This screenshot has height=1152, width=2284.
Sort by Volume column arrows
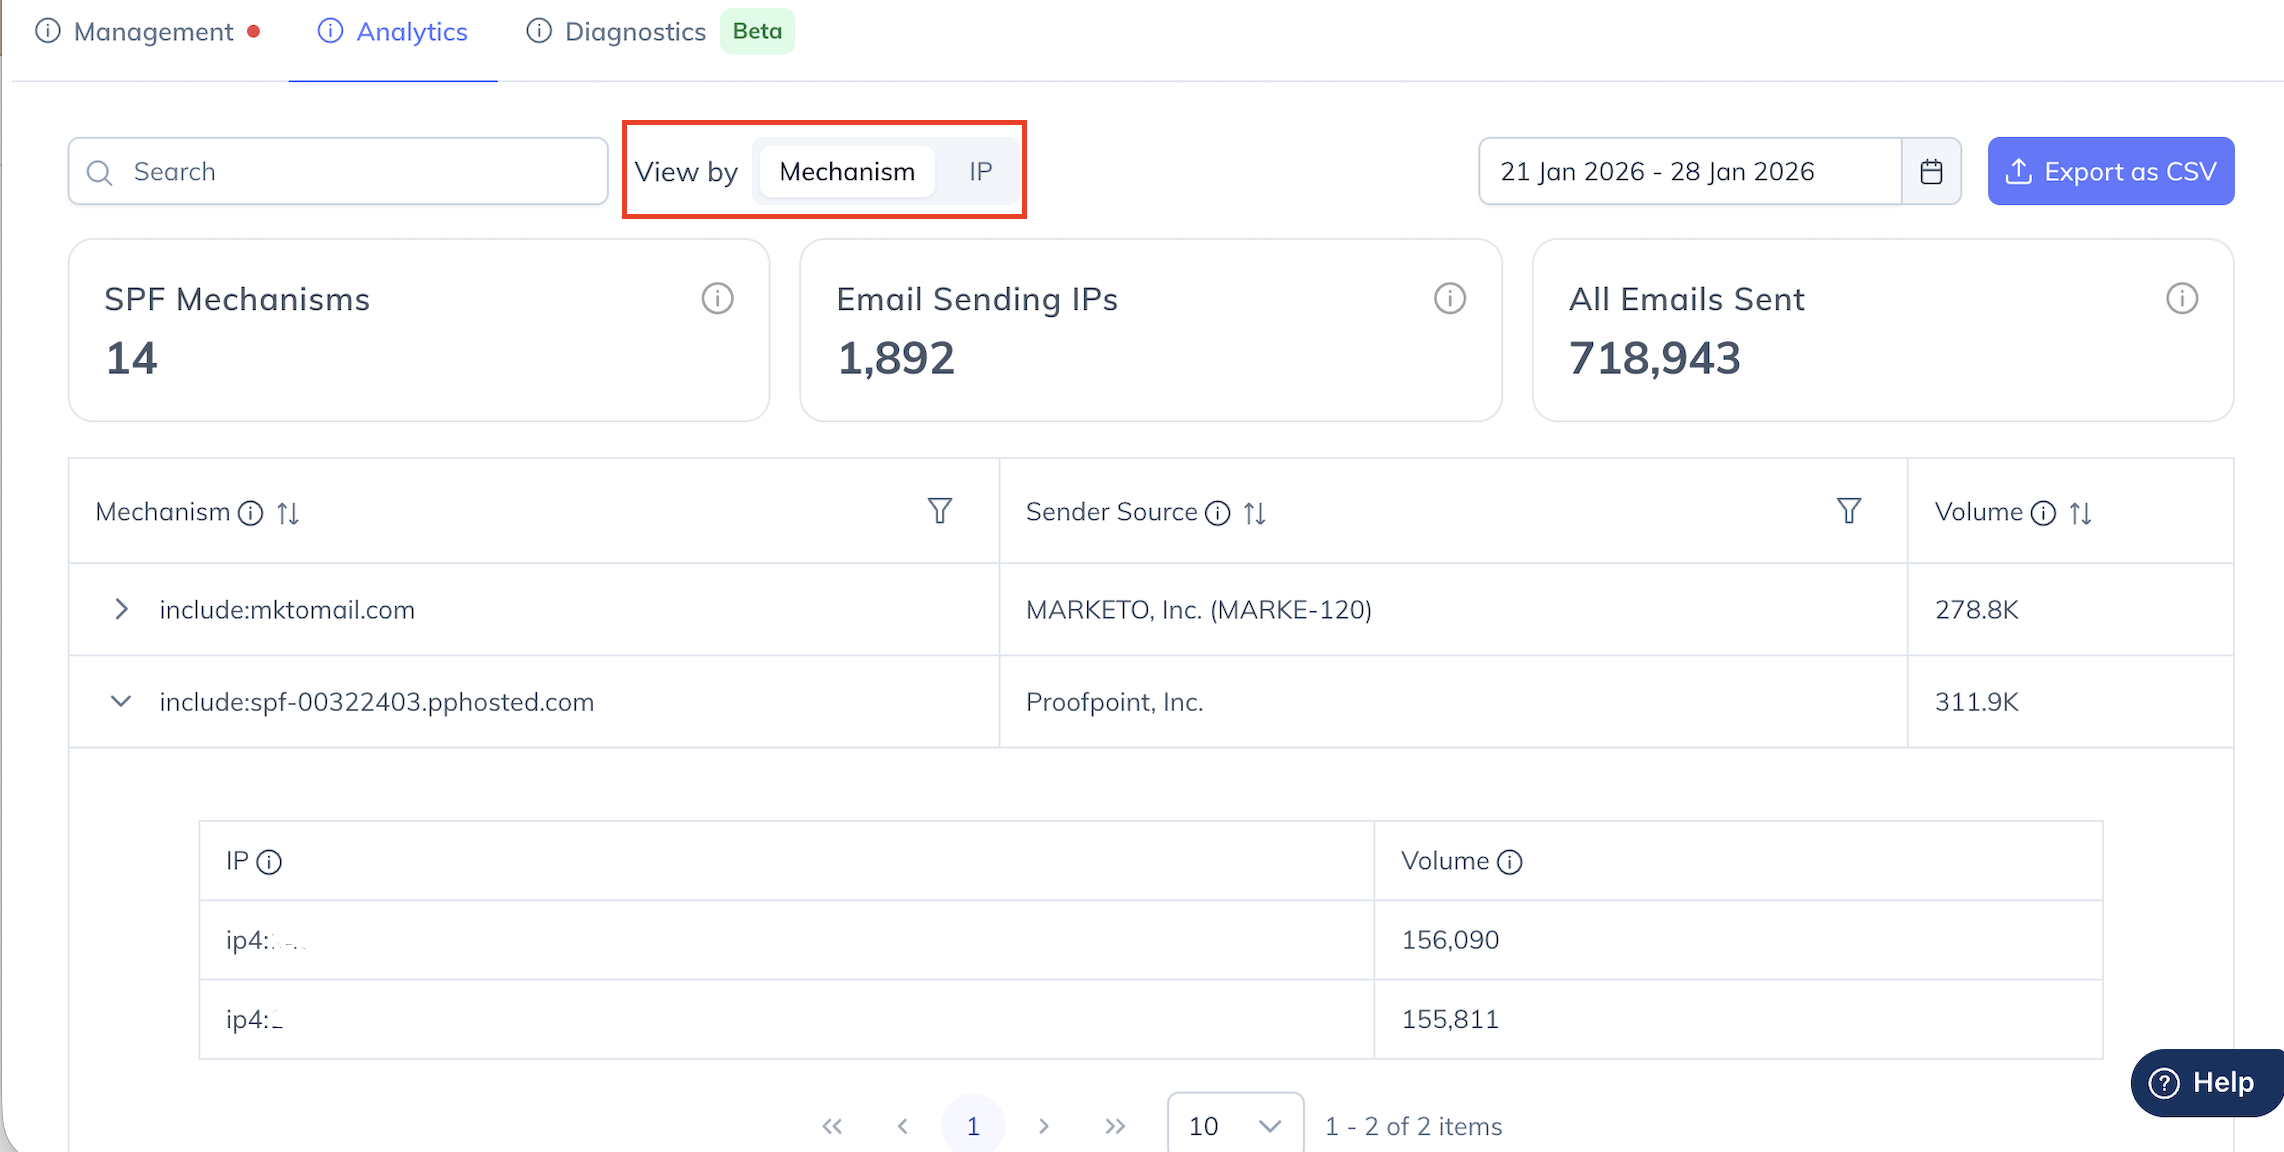coord(2081,513)
